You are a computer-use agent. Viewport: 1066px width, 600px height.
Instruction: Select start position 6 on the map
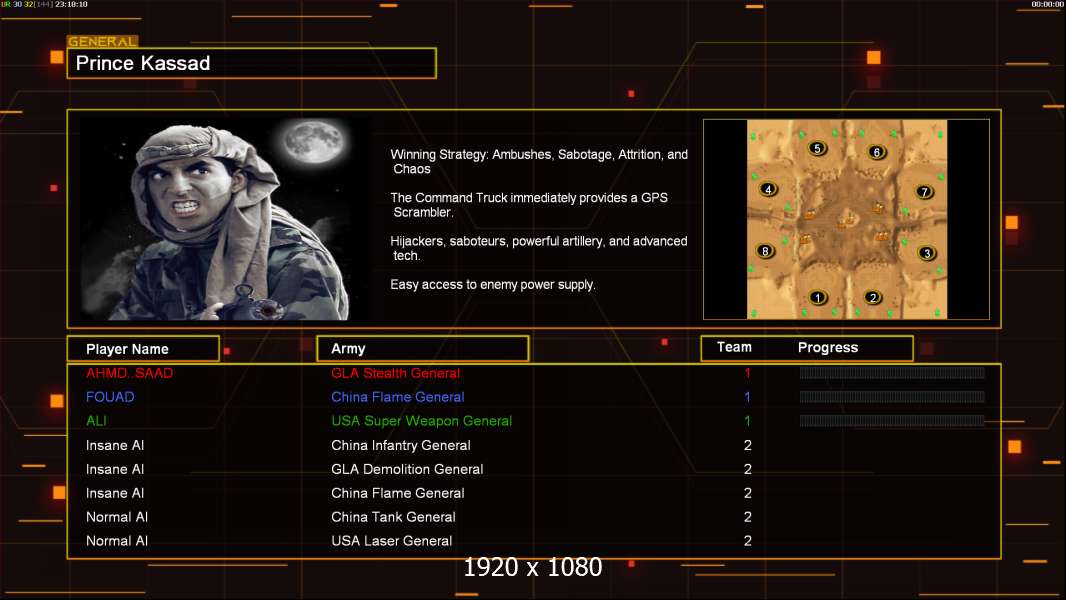(876, 152)
